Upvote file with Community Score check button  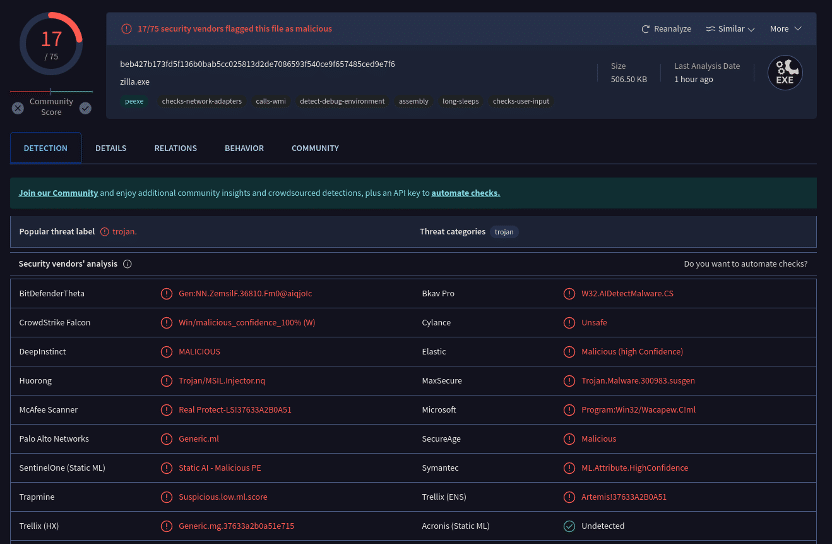pos(85,108)
